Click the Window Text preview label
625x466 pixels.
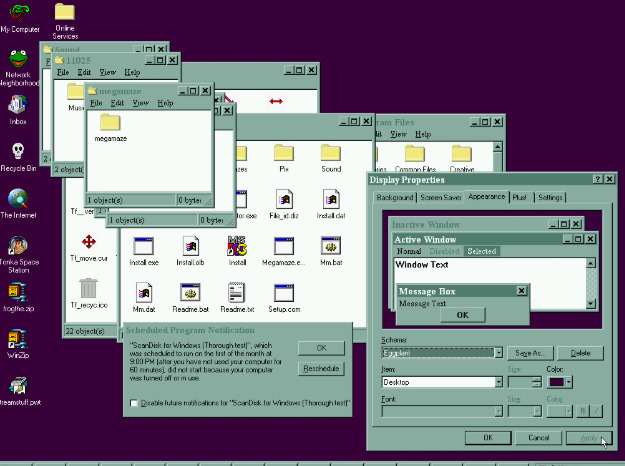tap(422, 265)
